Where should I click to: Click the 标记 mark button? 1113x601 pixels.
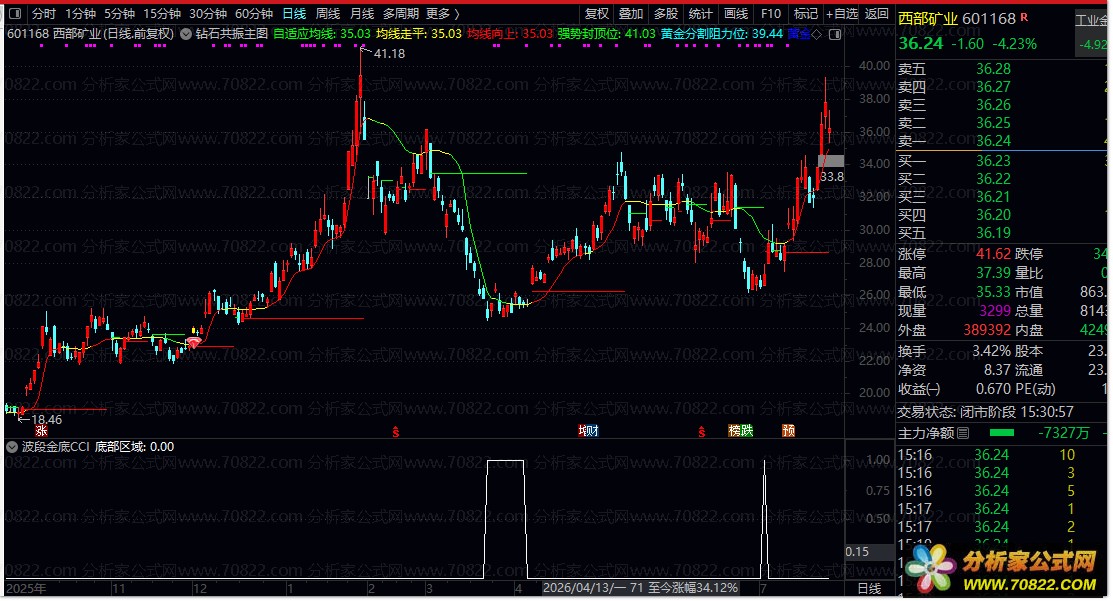coord(806,13)
